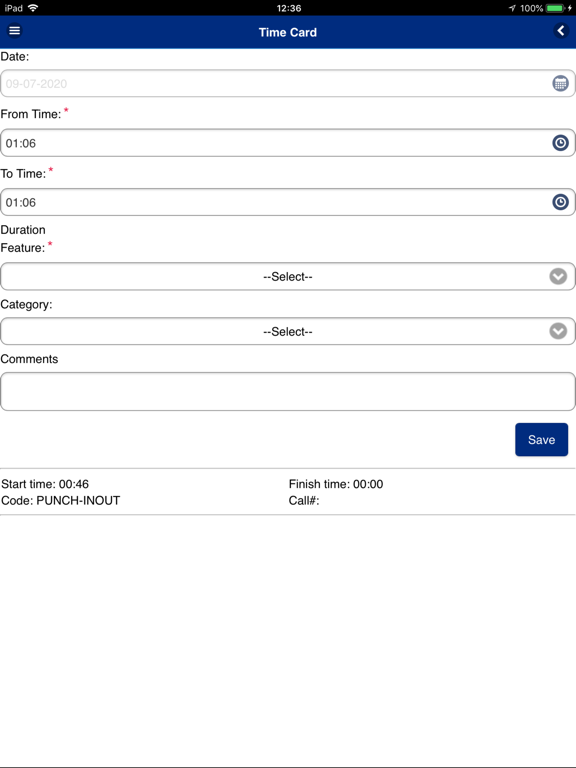
Task: Focus the To Time input field
Action: (288, 202)
